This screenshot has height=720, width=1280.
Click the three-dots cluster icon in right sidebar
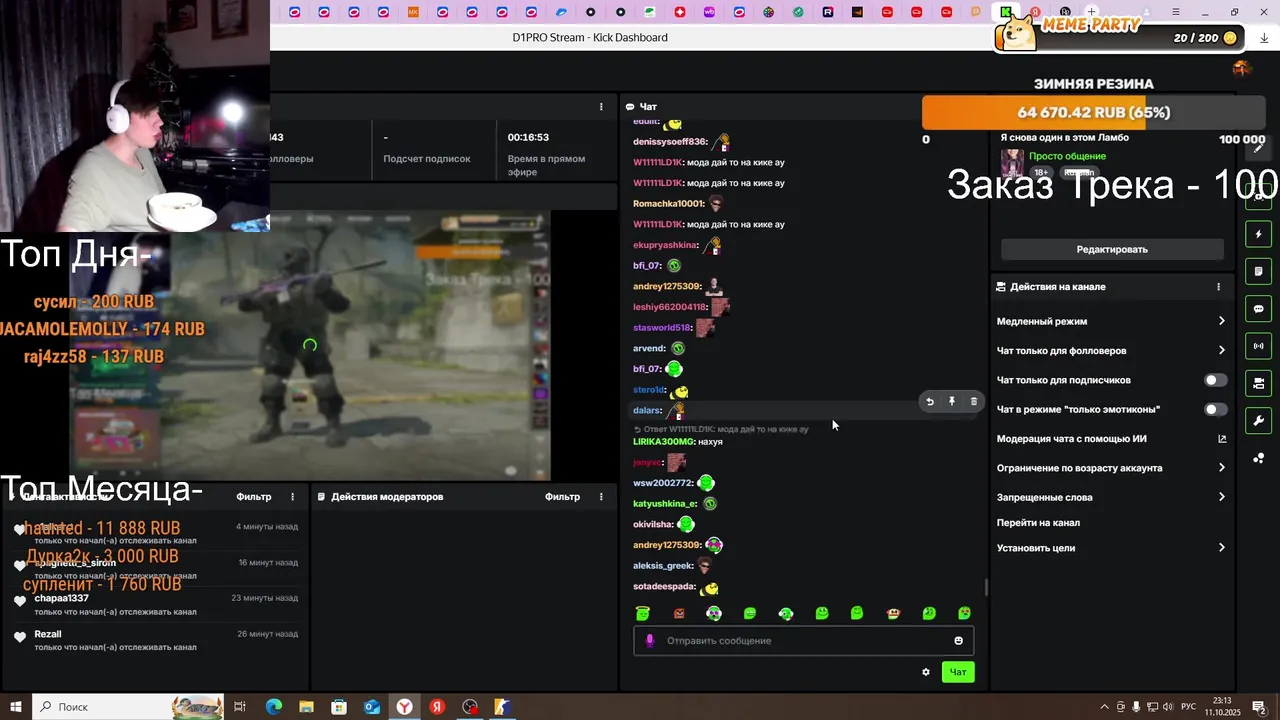pyautogui.click(x=1259, y=458)
